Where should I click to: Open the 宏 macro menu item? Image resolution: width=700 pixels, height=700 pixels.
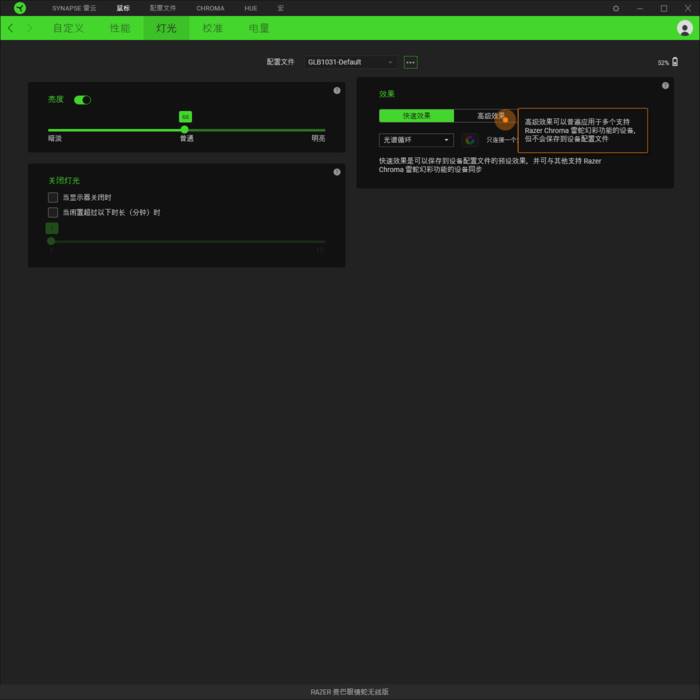pyautogui.click(x=280, y=8)
